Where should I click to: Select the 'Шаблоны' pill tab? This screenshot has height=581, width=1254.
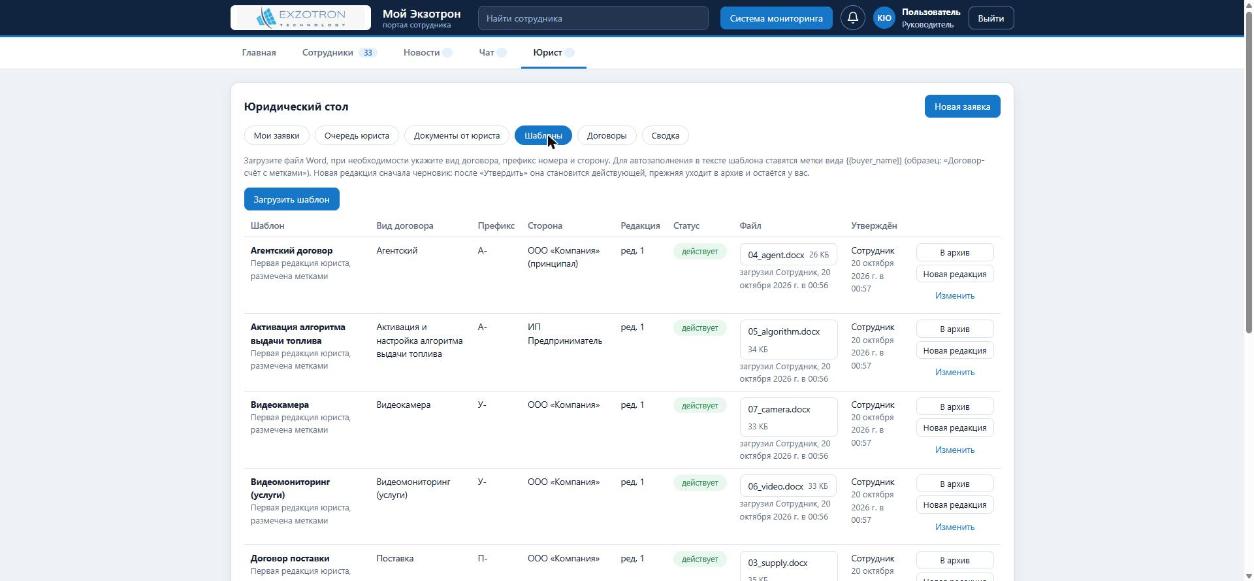coord(543,136)
